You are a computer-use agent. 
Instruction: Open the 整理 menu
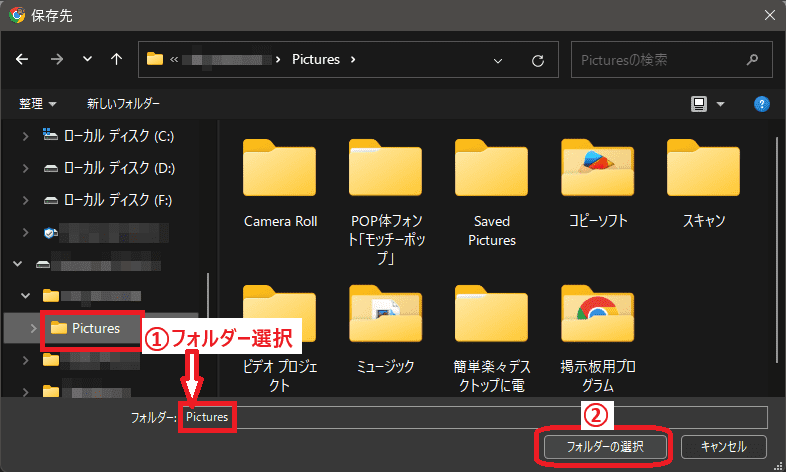click(x=38, y=104)
